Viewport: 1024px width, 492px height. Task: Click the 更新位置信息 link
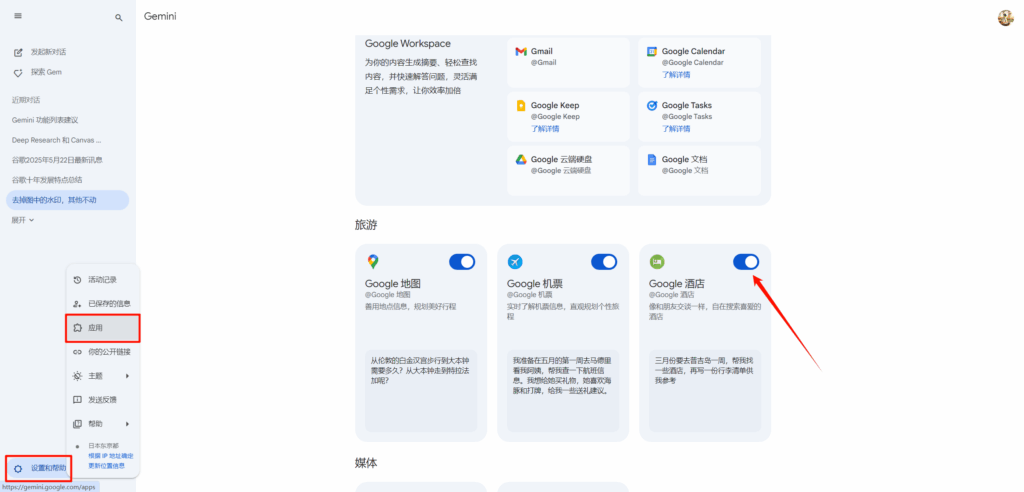pos(106,466)
